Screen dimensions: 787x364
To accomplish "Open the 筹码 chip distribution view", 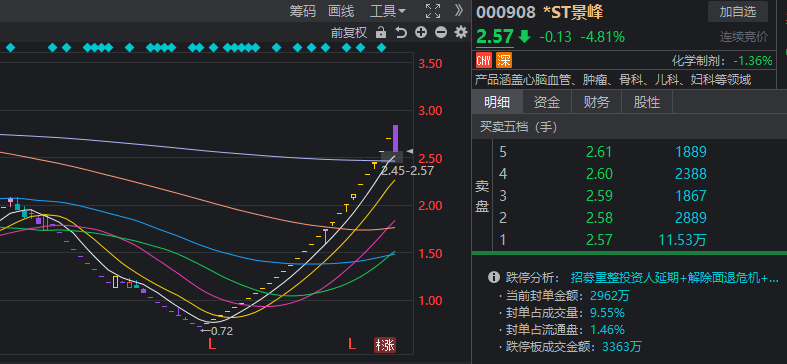I will (302, 11).
